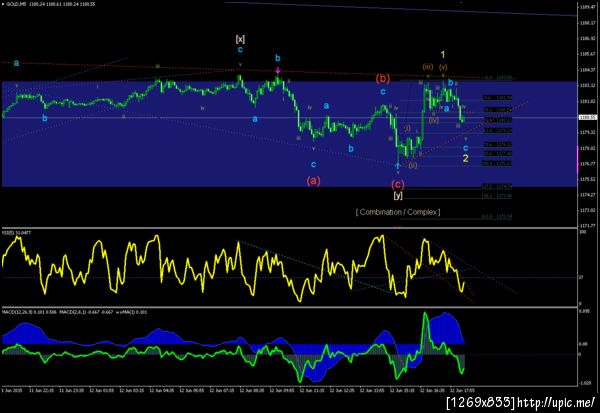Select the cyan b label above pink arrow
The width and height of the screenshot is (600, 413).
pos(278,58)
